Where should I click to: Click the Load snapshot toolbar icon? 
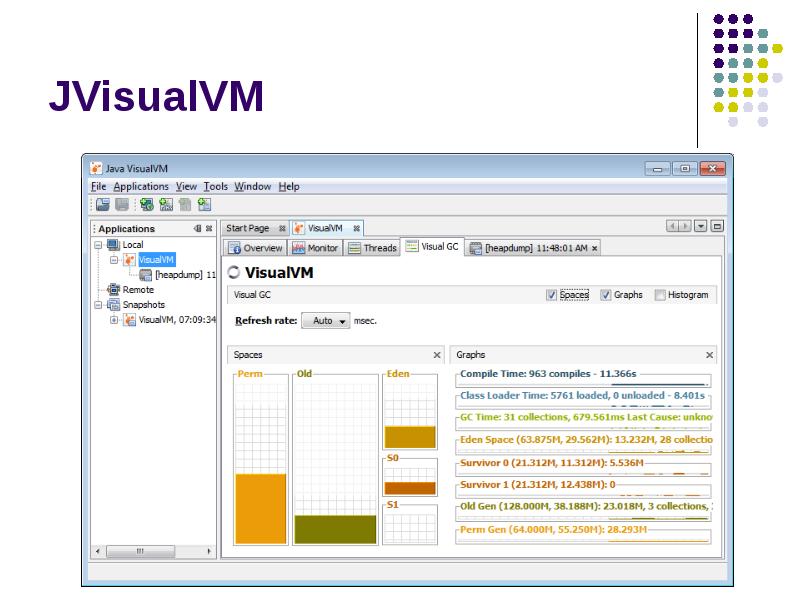[103, 205]
